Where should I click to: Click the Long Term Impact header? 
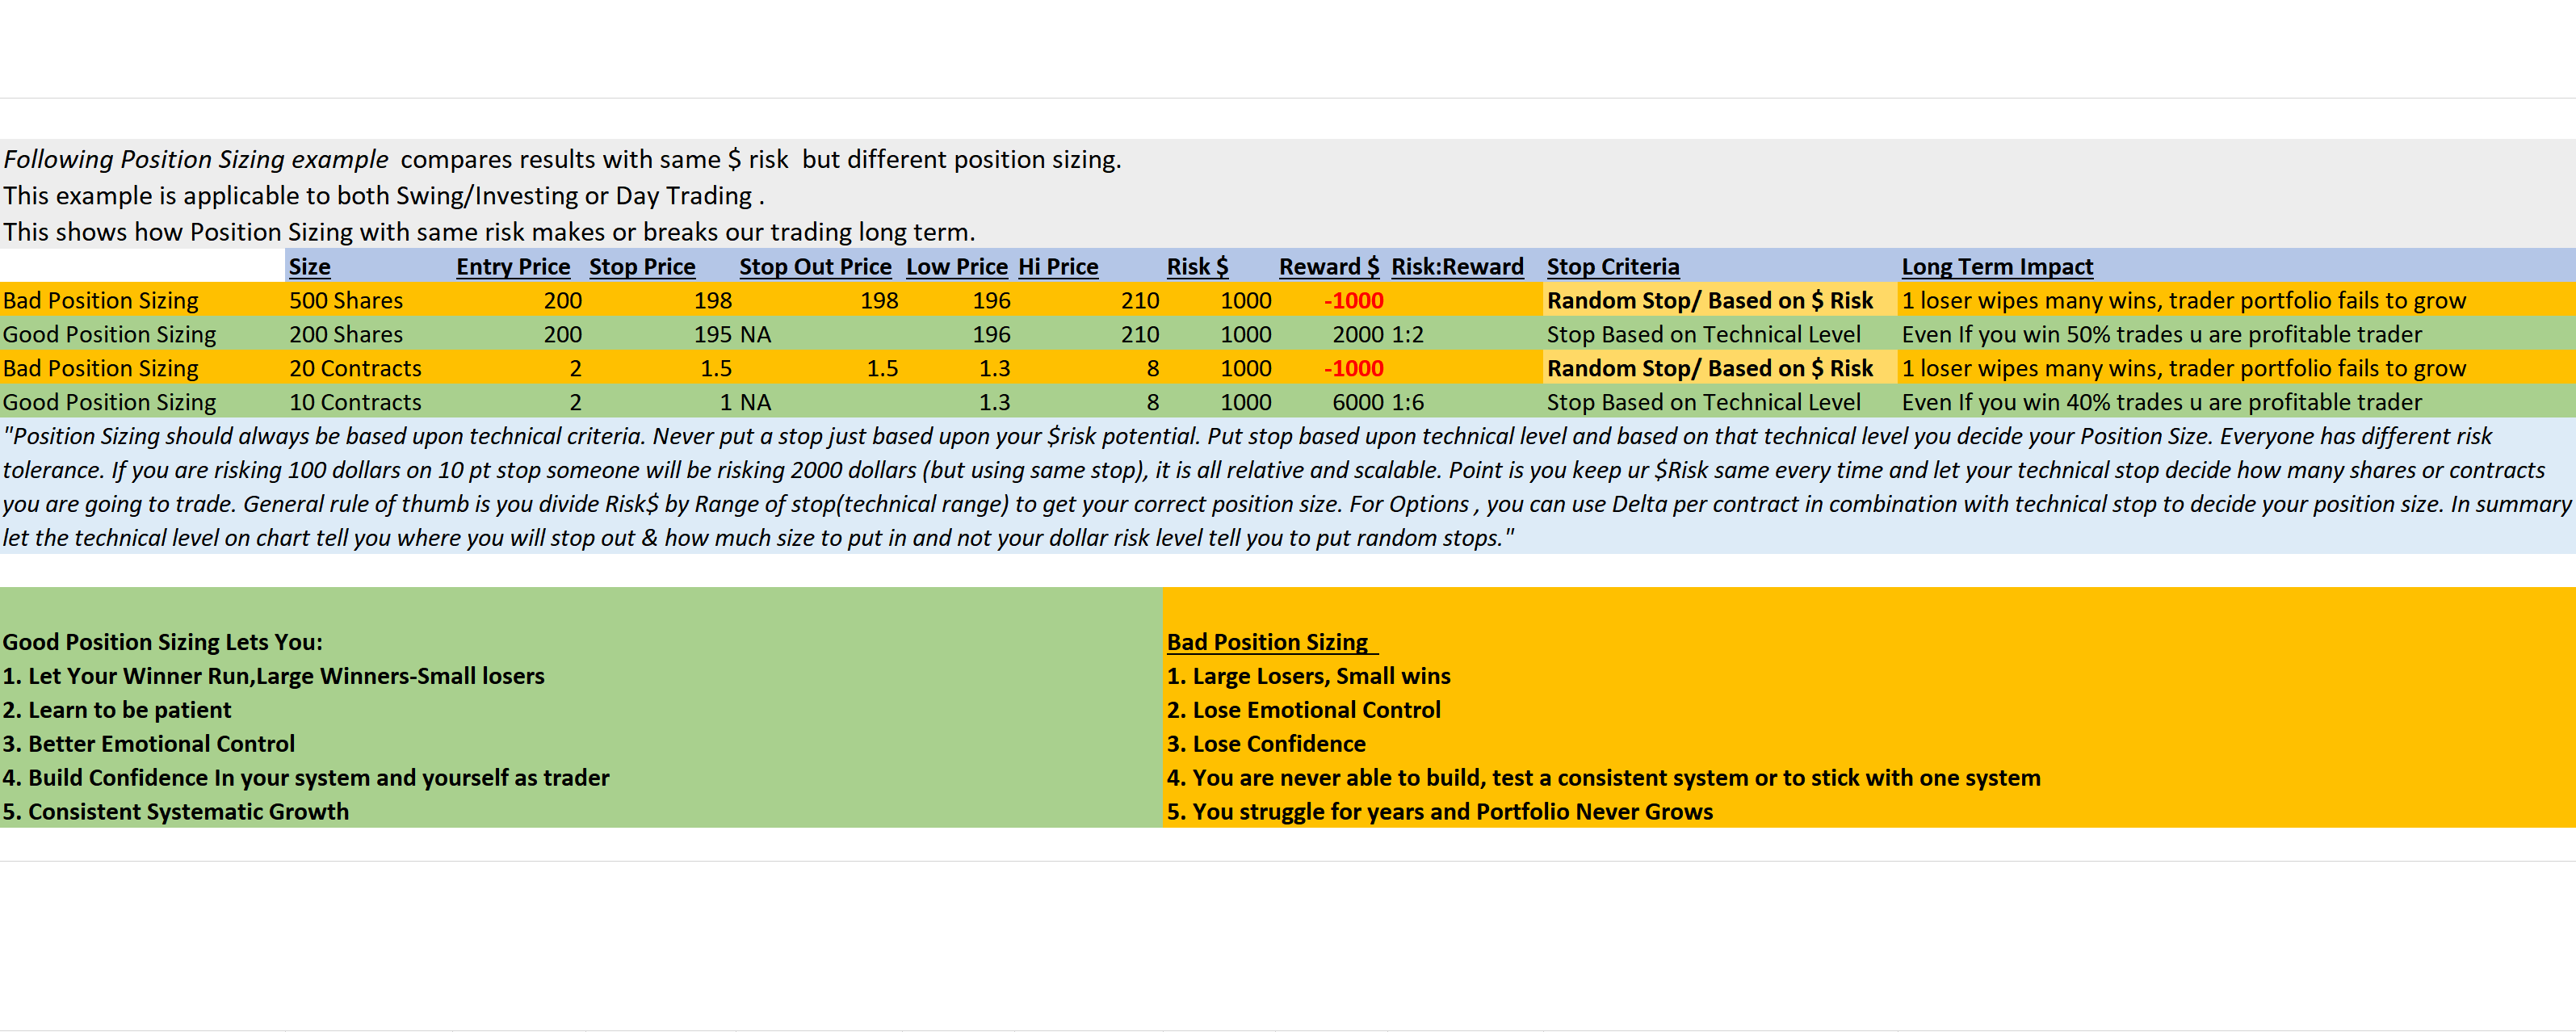1996,267
